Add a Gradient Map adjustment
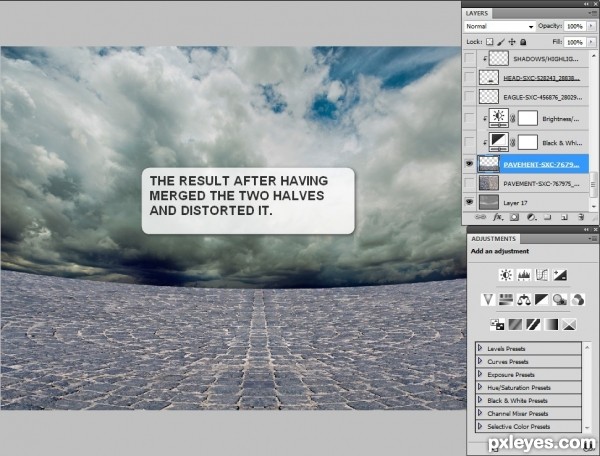600x456 pixels. [551, 324]
